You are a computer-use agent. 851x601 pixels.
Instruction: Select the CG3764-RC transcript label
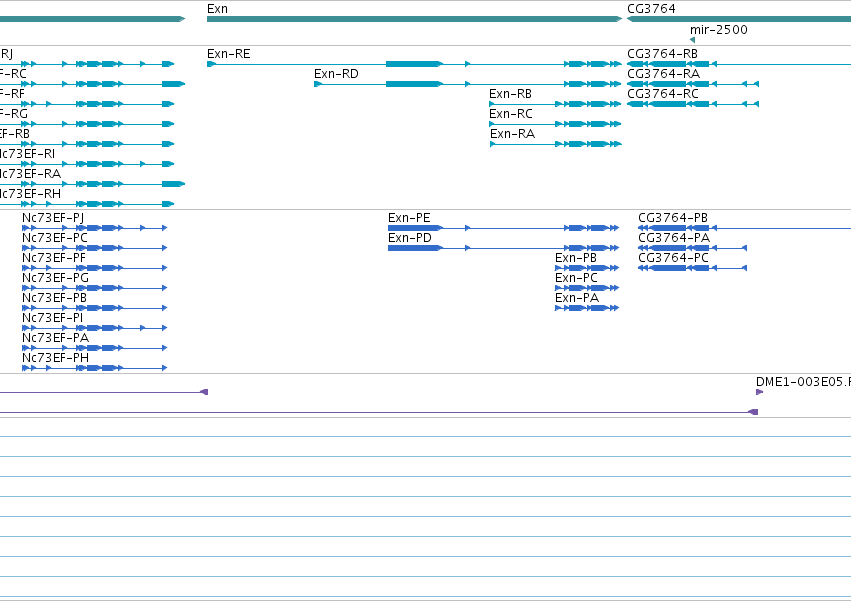click(663, 94)
